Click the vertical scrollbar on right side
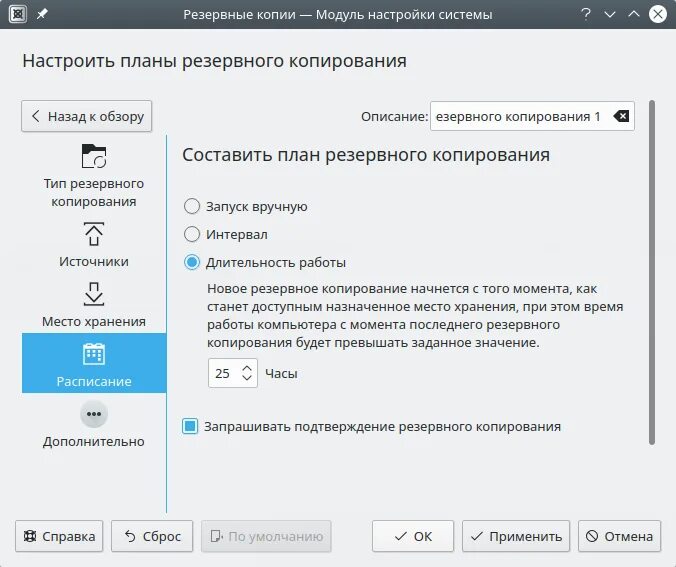Image resolution: width=676 pixels, height=567 pixels. coord(652,272)
